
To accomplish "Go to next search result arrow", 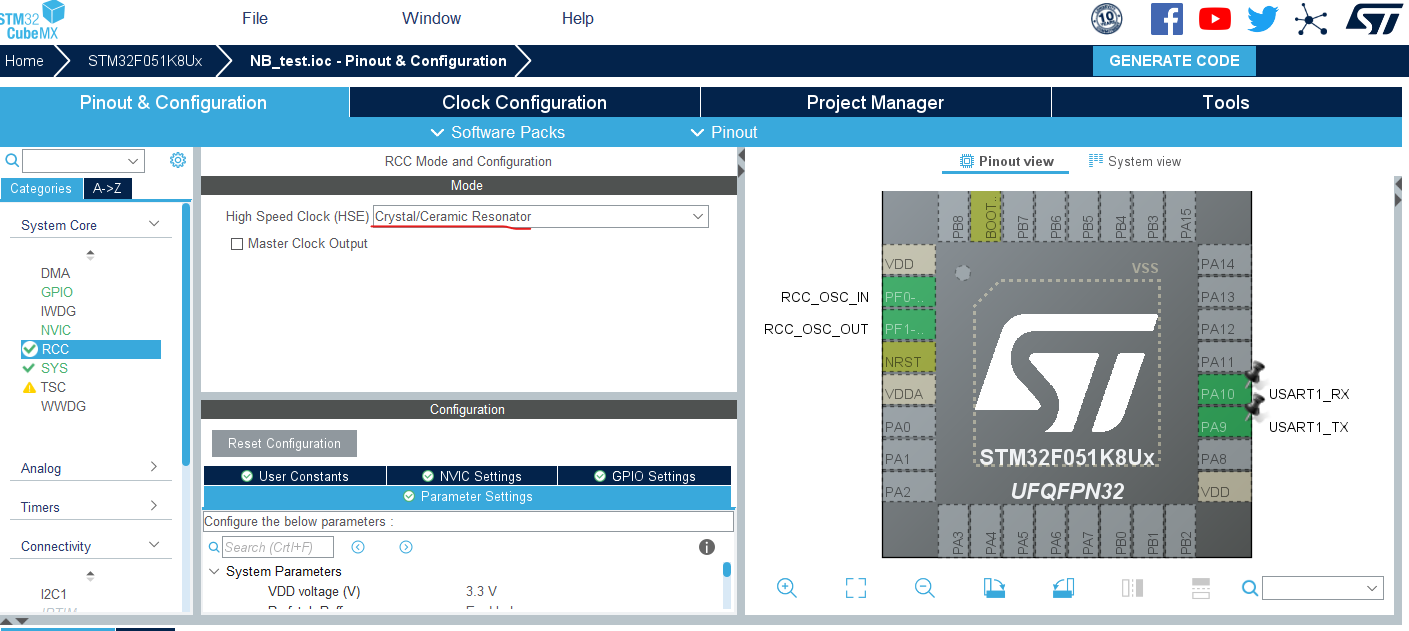I will [x=406, y=547].
